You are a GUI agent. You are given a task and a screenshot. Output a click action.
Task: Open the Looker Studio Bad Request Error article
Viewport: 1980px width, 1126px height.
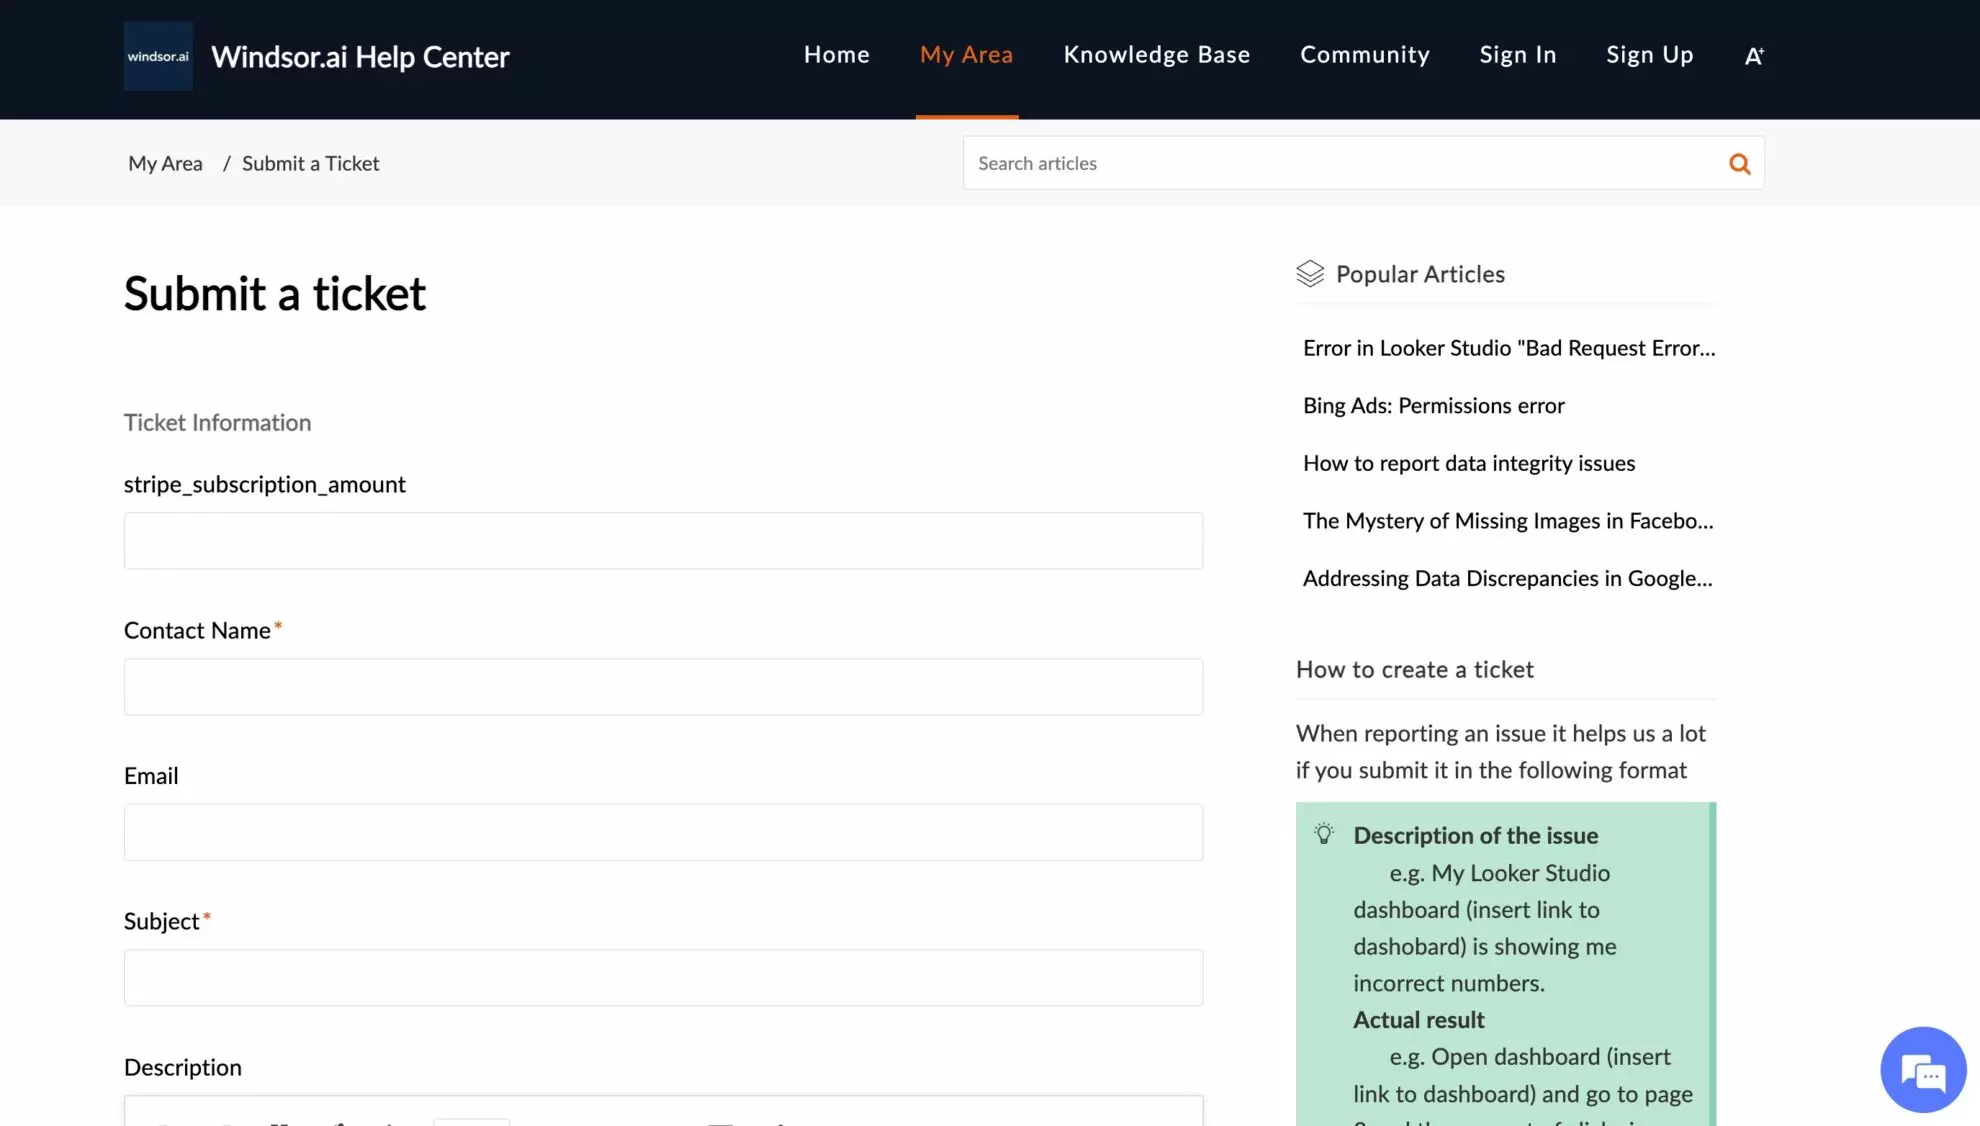(1508, 348)
